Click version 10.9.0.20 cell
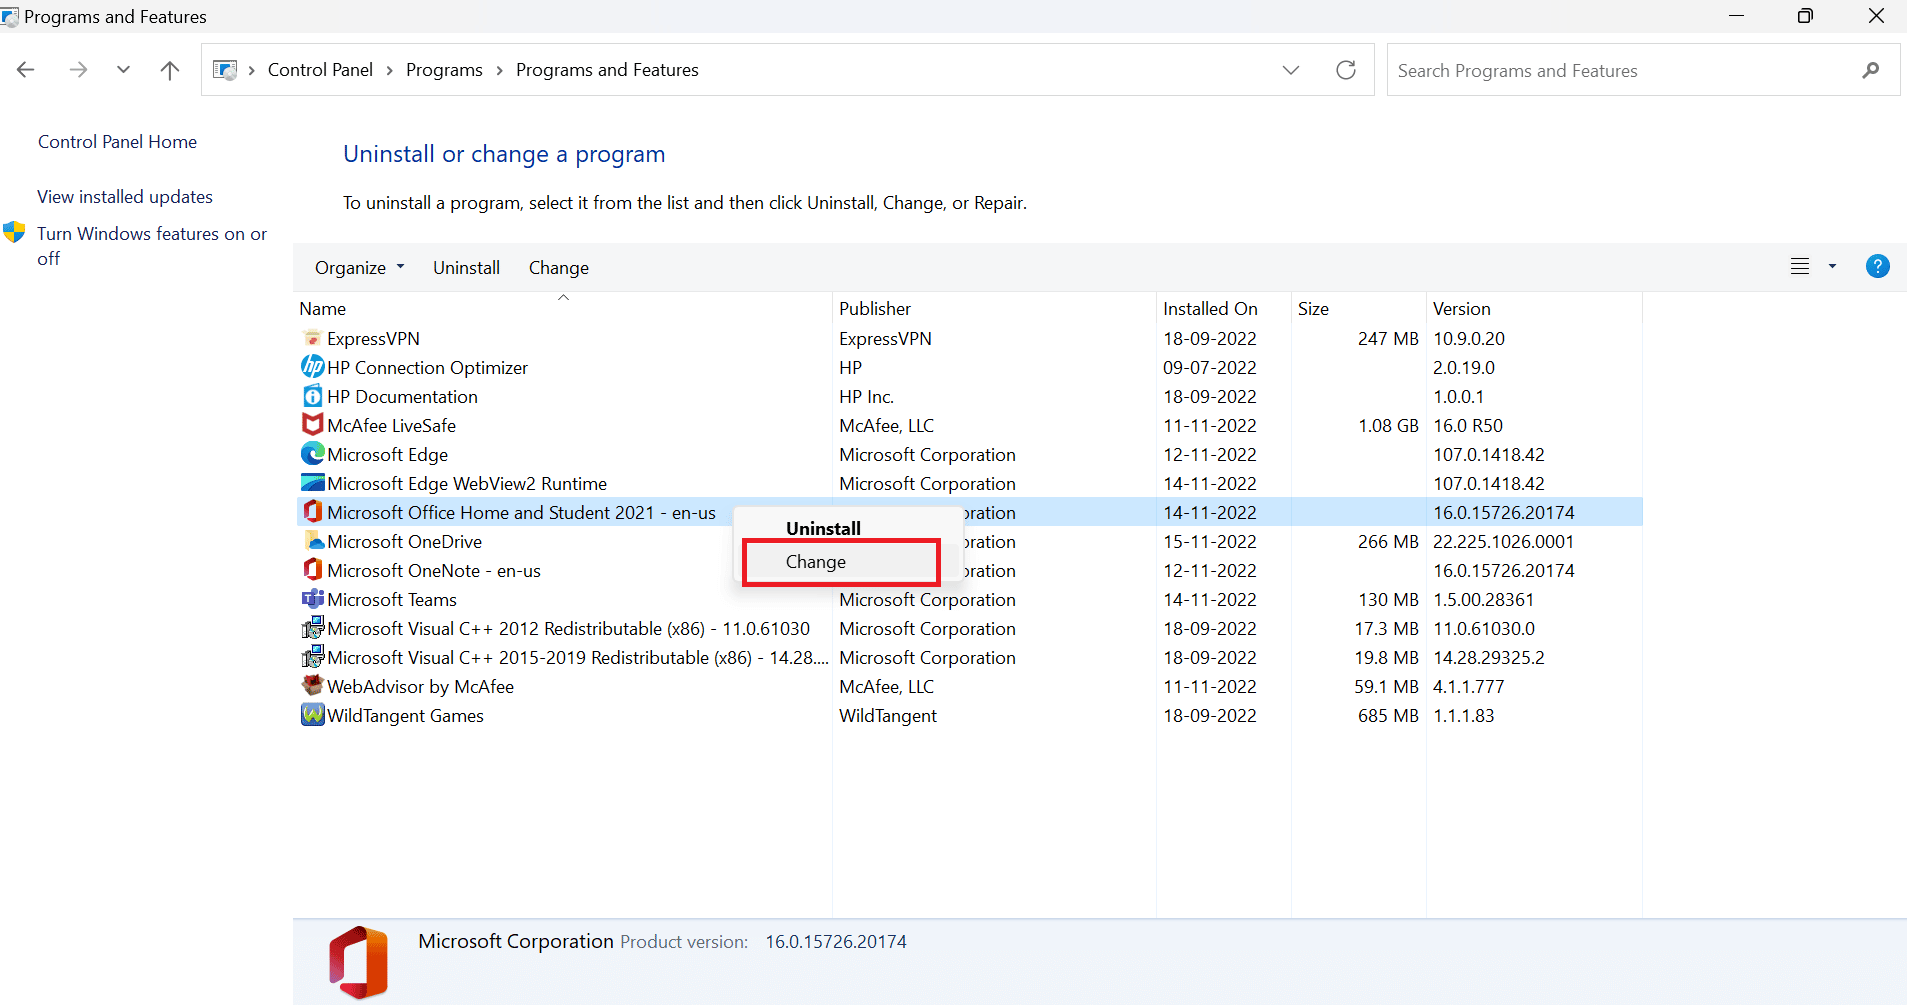Screen dimensions: 1907x1005 pyautogui.click(x=1468, y=339)
